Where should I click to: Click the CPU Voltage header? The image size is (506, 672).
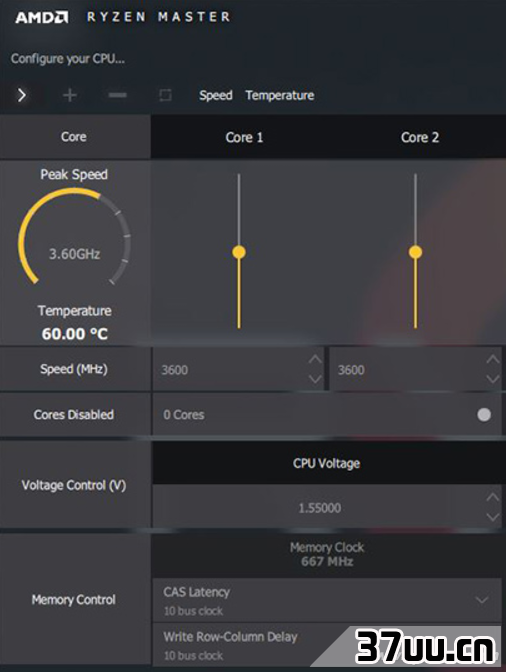click(x=326, y=463)
